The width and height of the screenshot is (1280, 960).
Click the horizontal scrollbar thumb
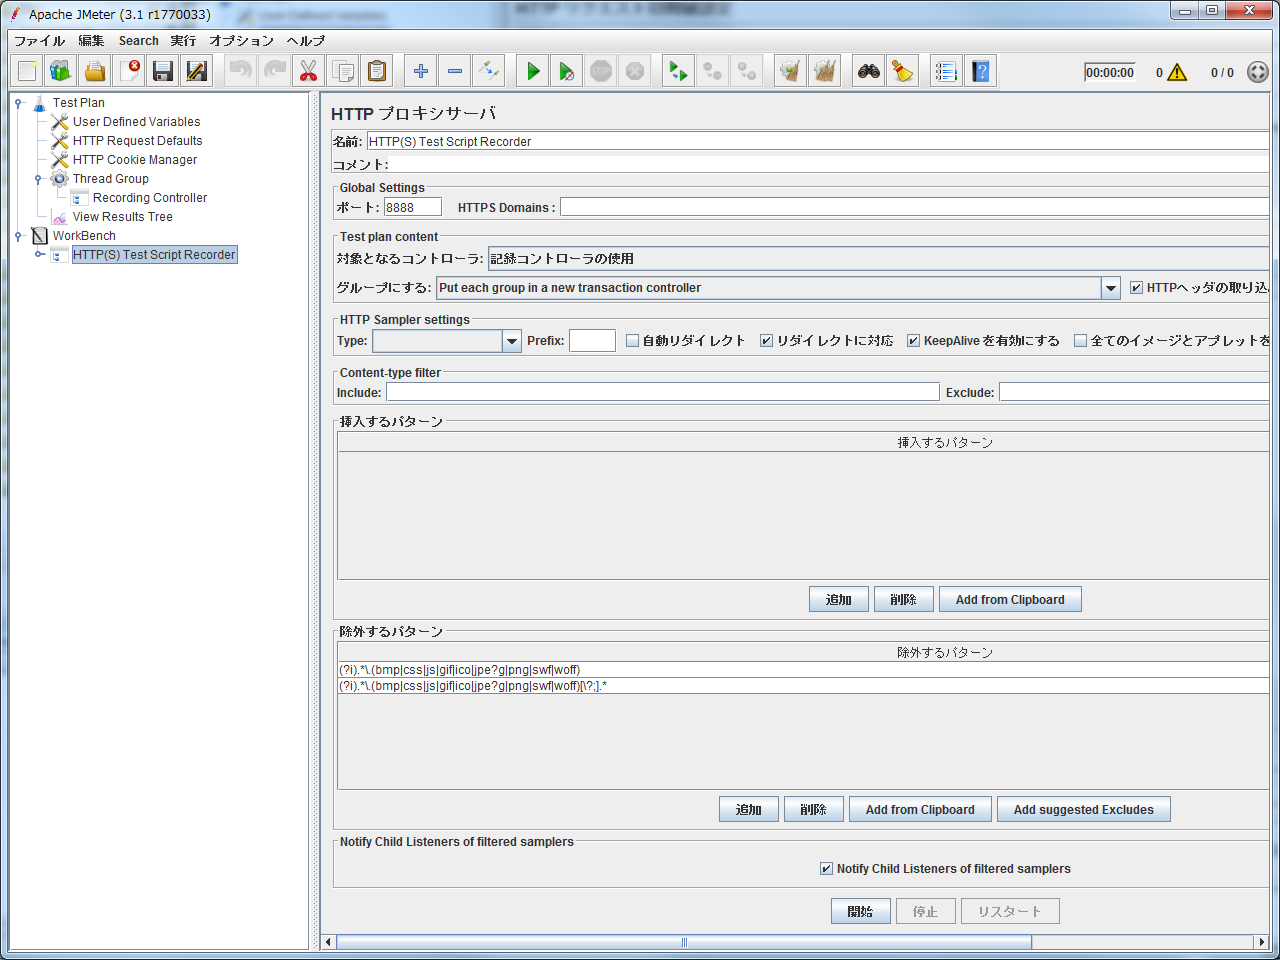[x=684, y=942]
